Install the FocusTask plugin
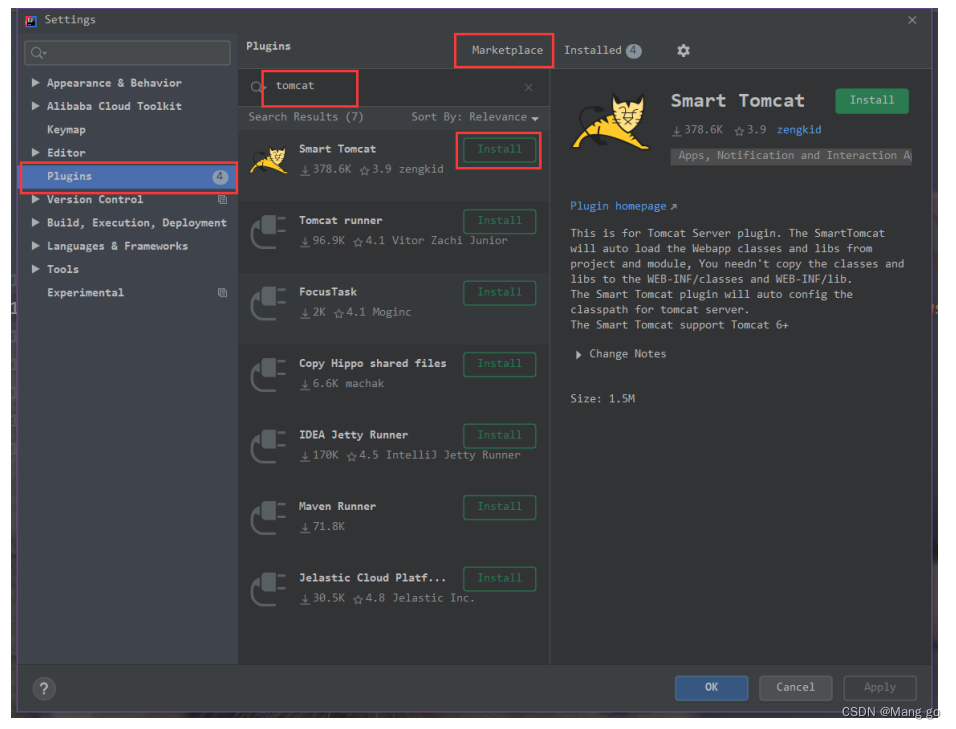956x729 pixels. point(499,293)
